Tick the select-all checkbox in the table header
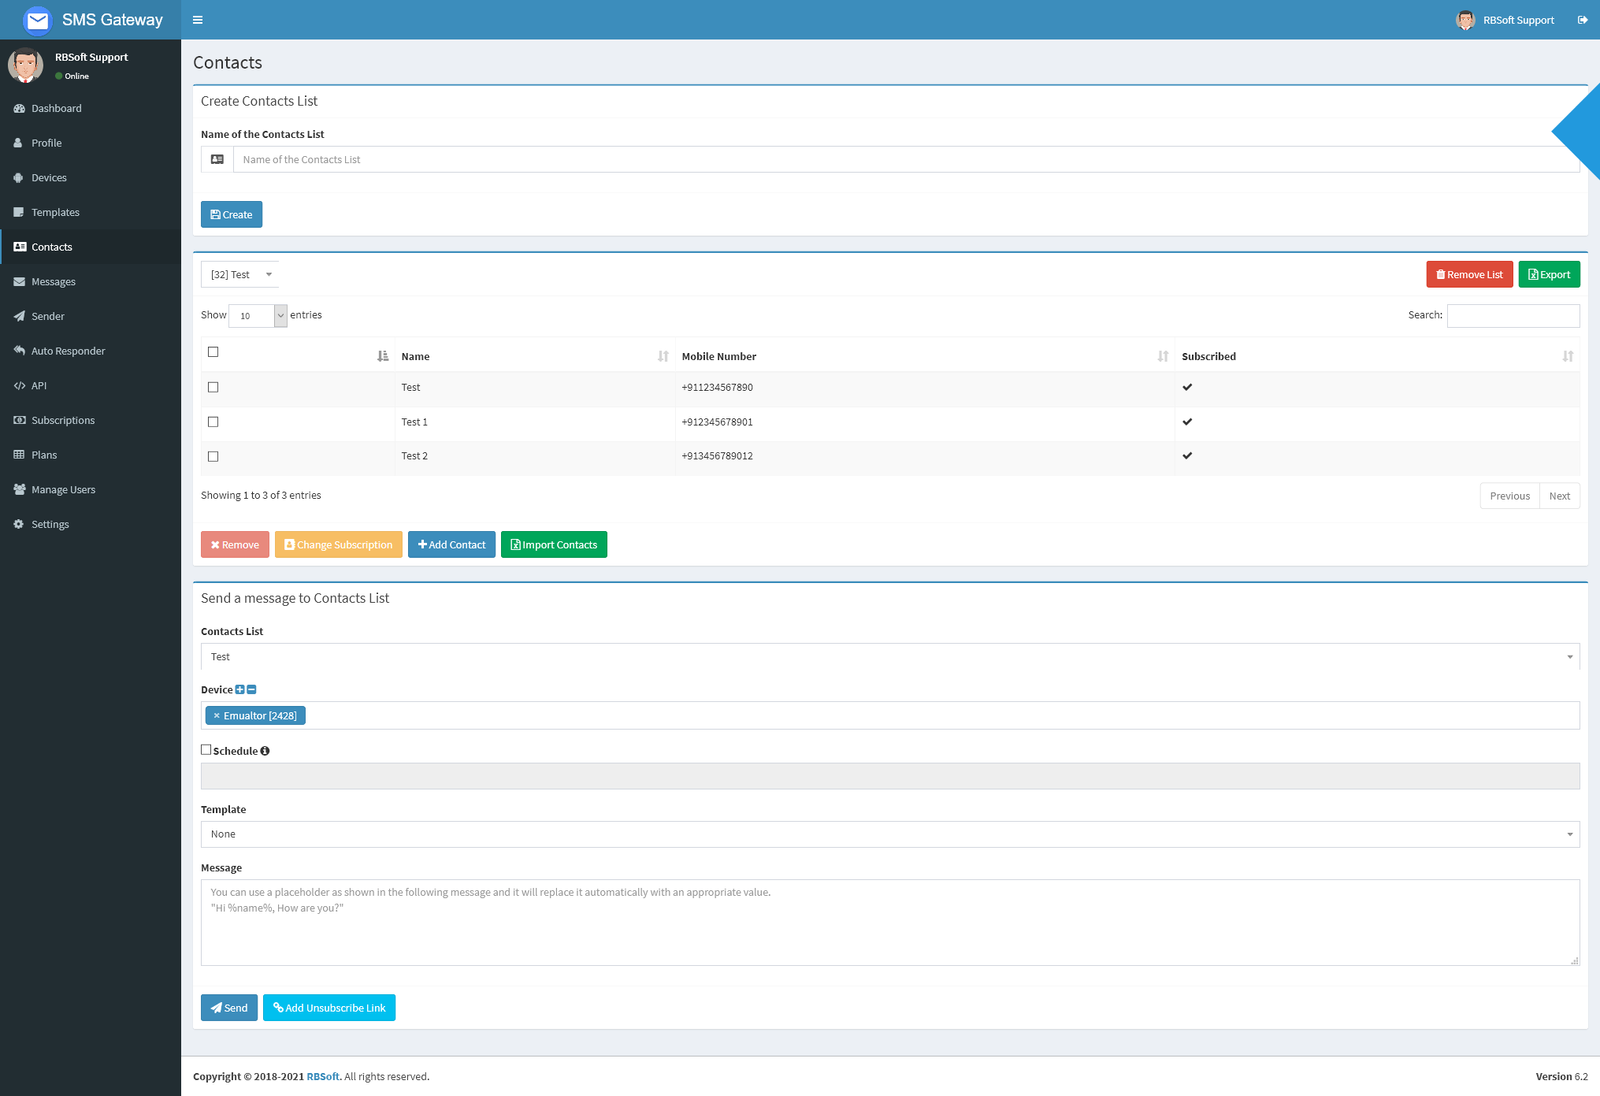The image size is (1600, 1096). click(x=213, y=352)
